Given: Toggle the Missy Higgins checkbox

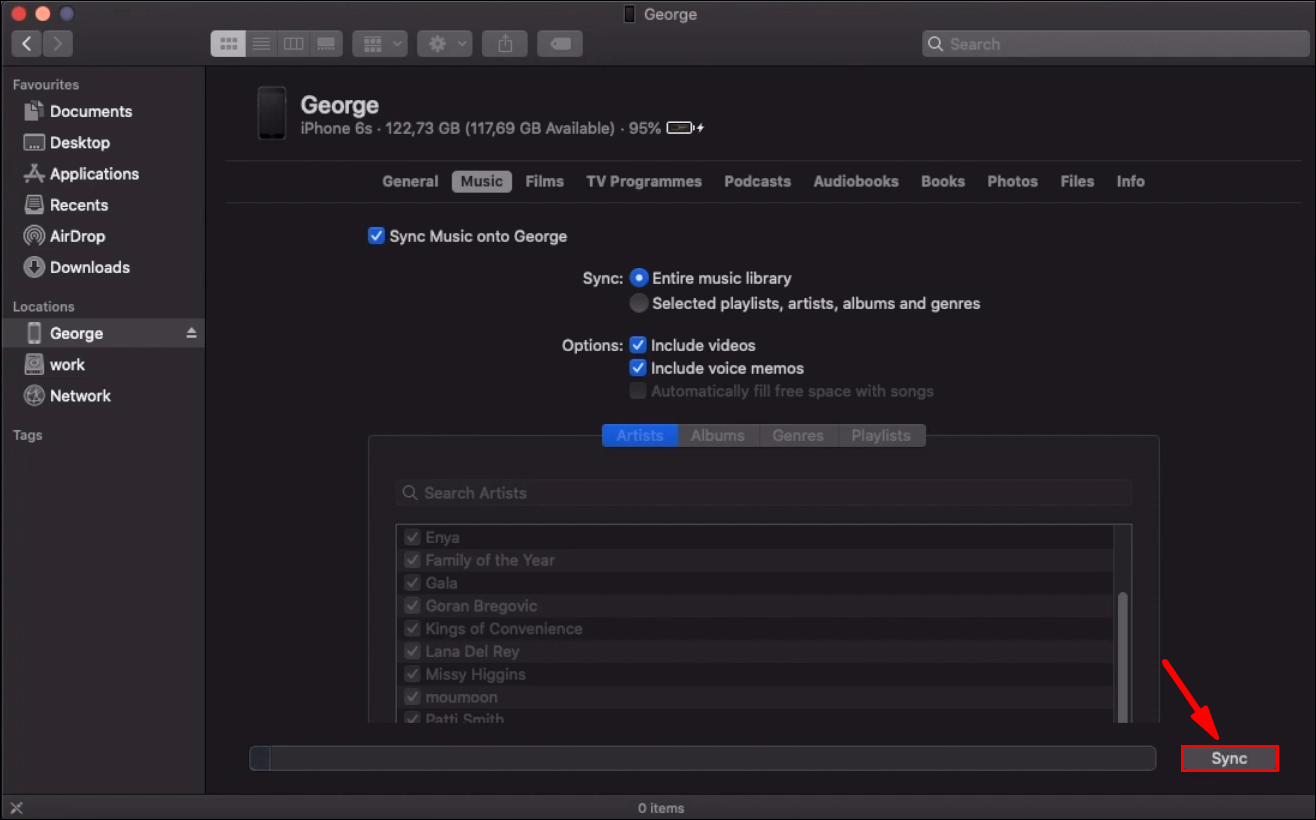Looking at the screenshot, I should [x=412, y=675].
